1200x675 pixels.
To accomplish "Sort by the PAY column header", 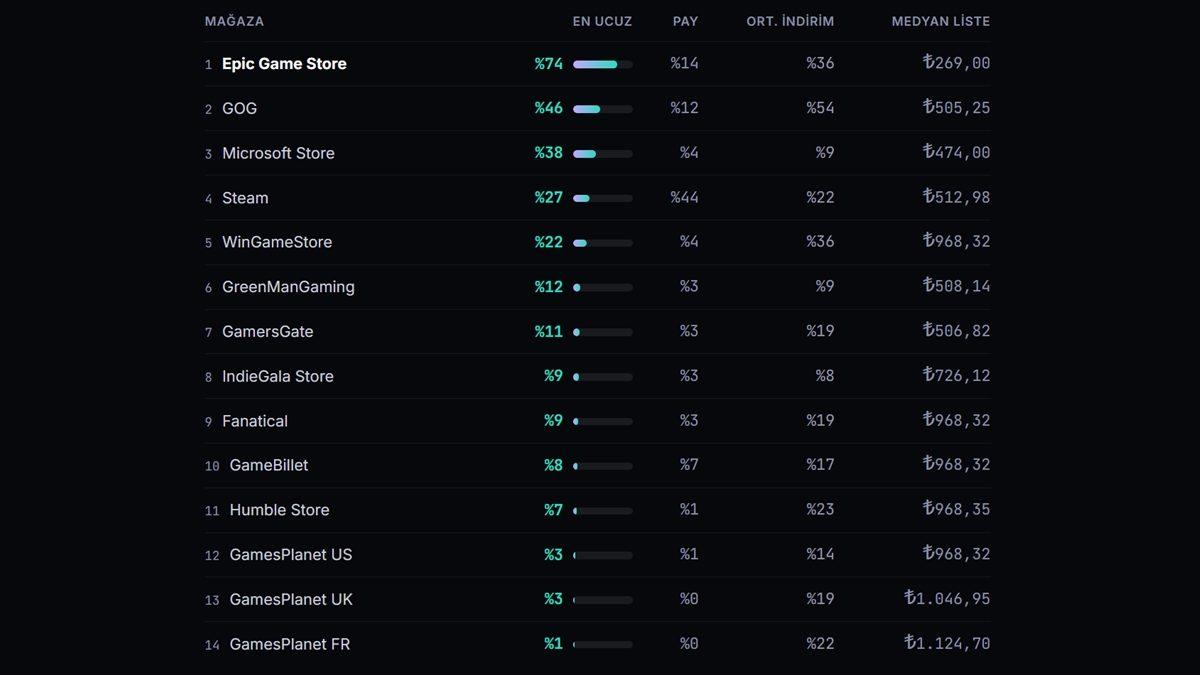I will point(686,21).
